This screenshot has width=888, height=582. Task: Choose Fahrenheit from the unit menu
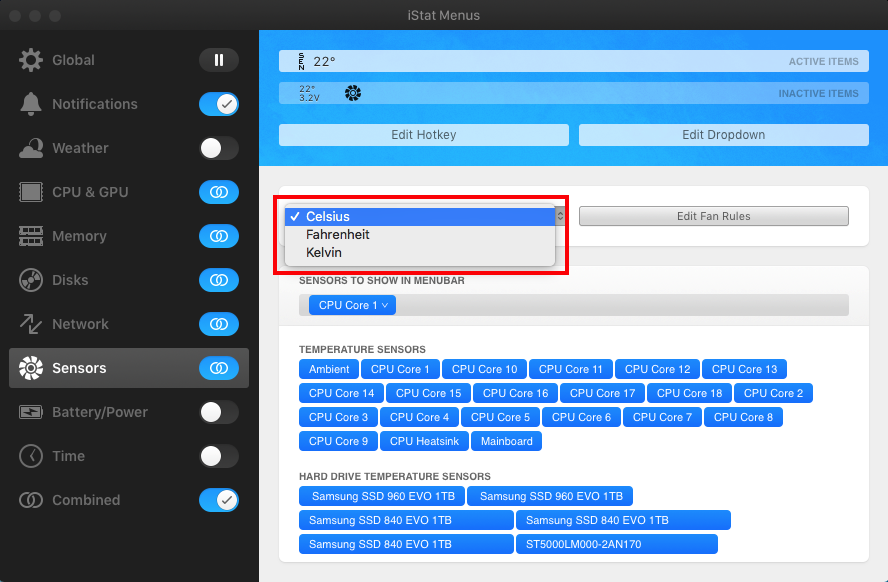click(x=420, y=234)
